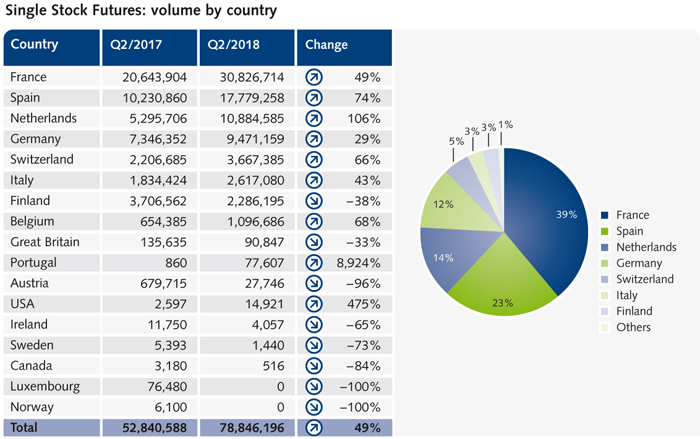The height and width of the screenshot is (439, 700).
Task: Click the Total row upward arrow icon
Action: [314, 428]
